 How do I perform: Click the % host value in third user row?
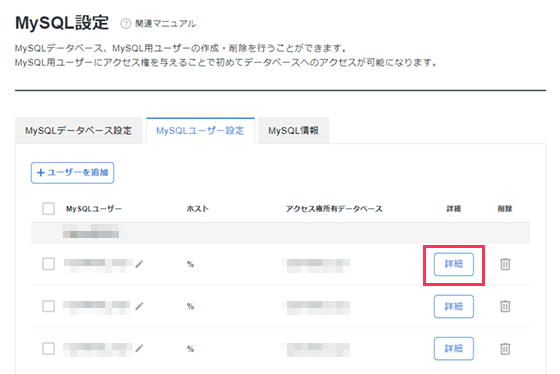tap(190, 349)
